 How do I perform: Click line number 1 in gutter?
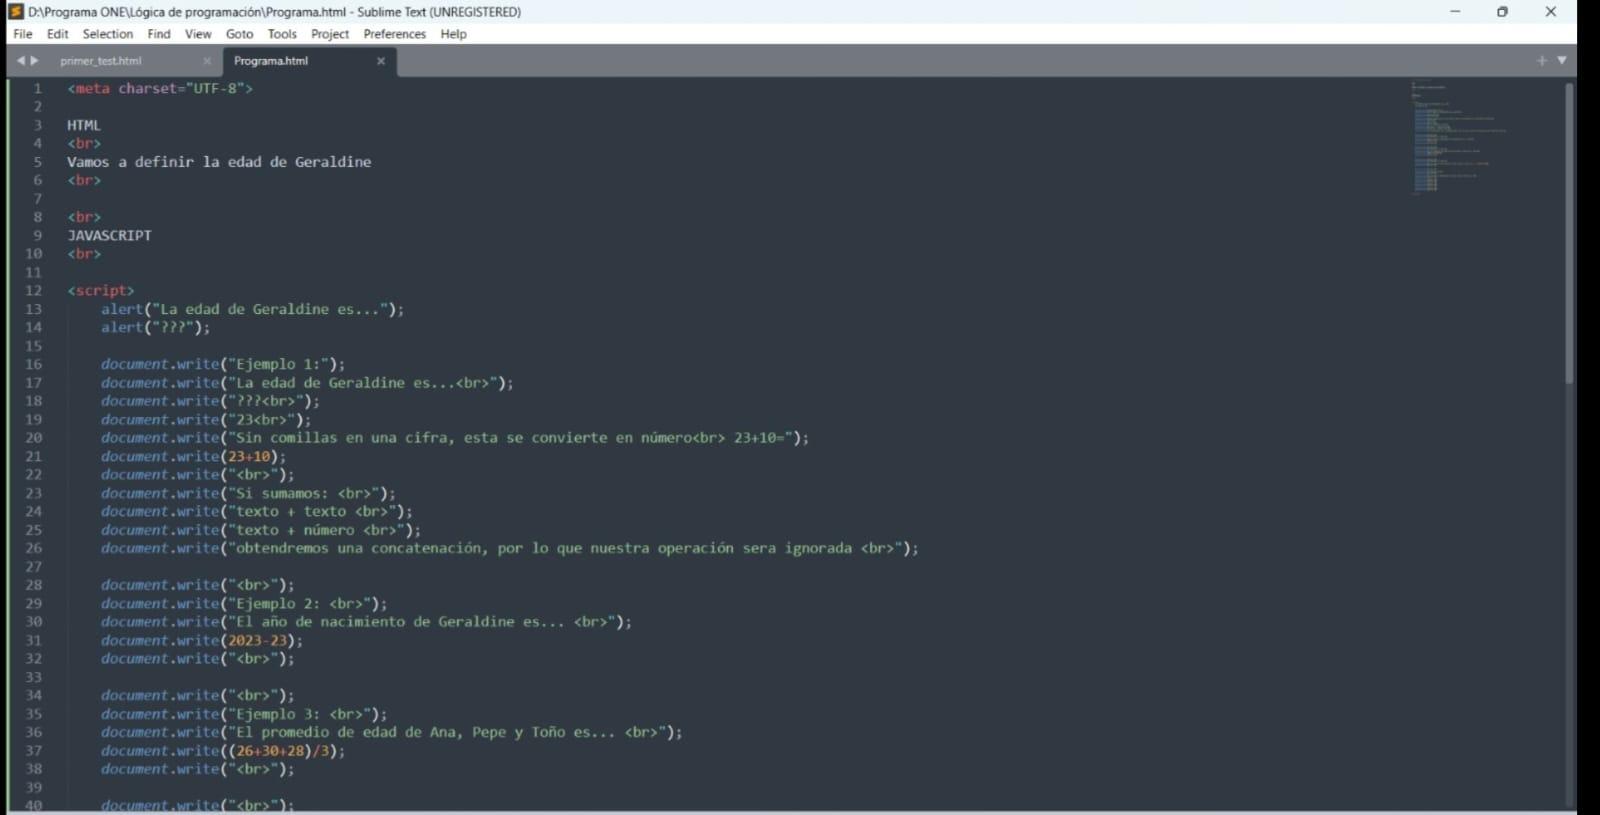coord(38,88)
